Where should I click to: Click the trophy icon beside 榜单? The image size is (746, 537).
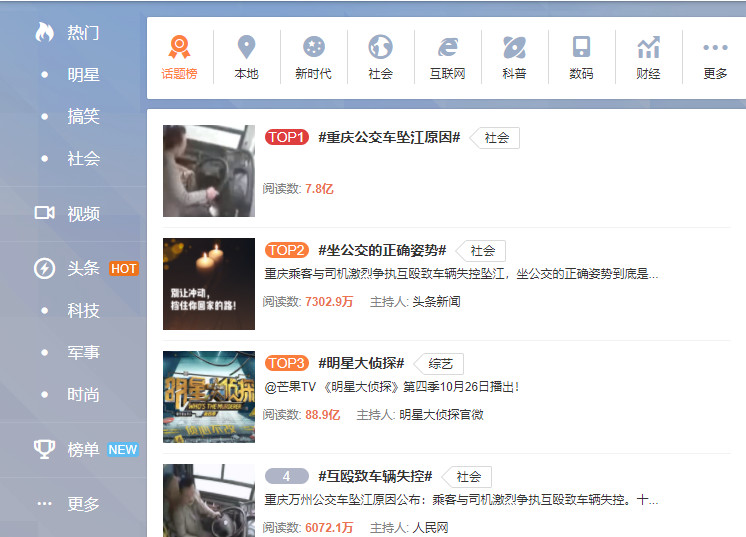(44, 449)
